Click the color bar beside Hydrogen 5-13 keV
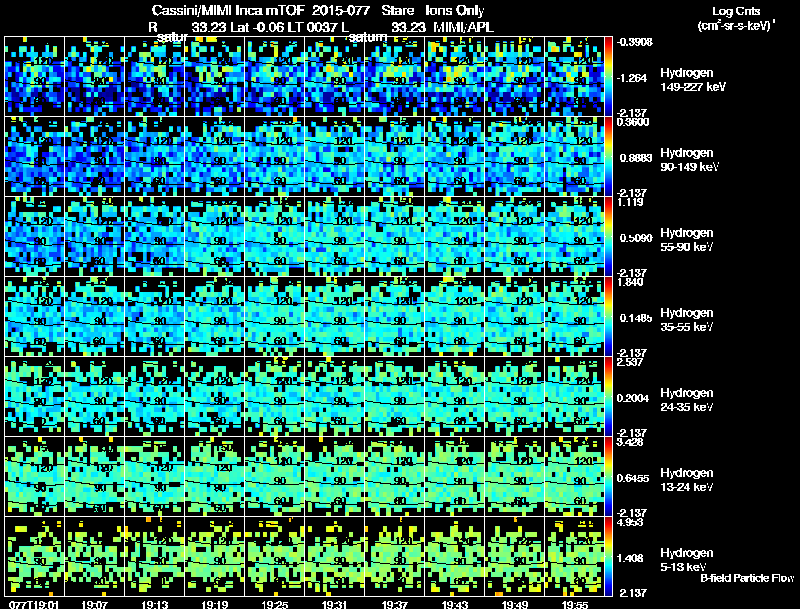 pyautogui.click(x=608, y=556)
